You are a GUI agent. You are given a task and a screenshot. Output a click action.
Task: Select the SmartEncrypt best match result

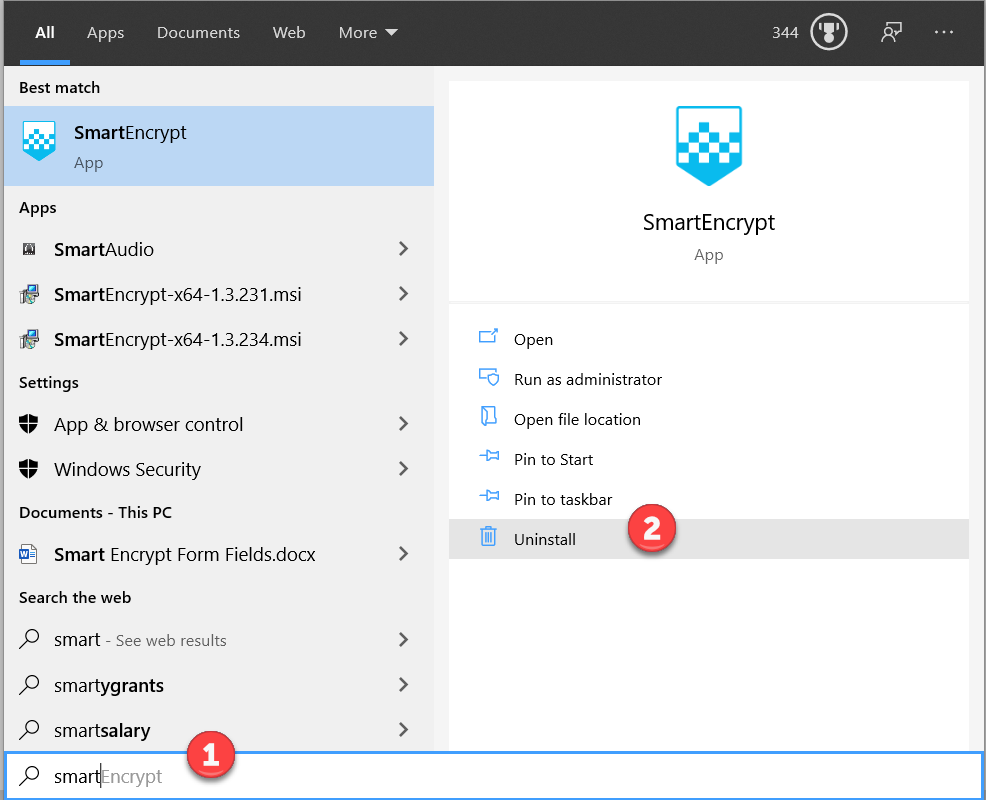pyautogui.click(x=219, y=146)
